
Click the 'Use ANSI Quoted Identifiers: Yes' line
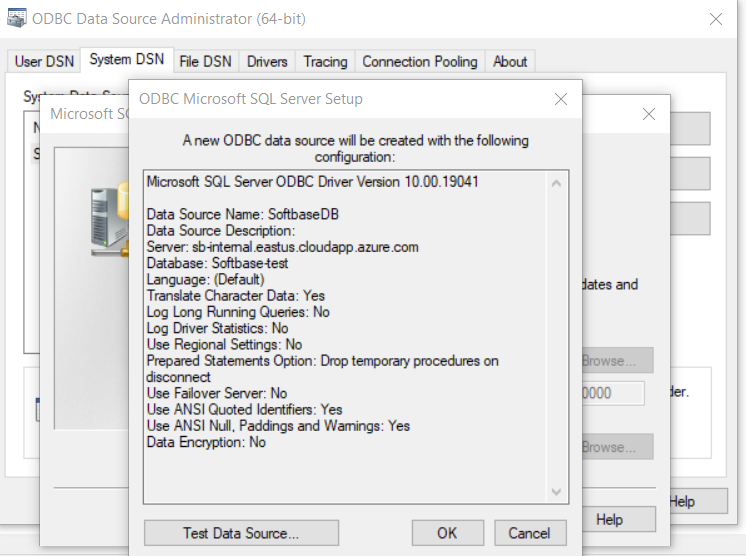click(245, 410)
